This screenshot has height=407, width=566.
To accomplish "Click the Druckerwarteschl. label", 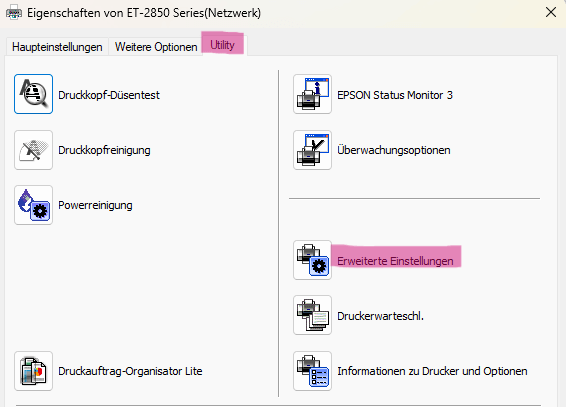I will click(x=380, y=316).
